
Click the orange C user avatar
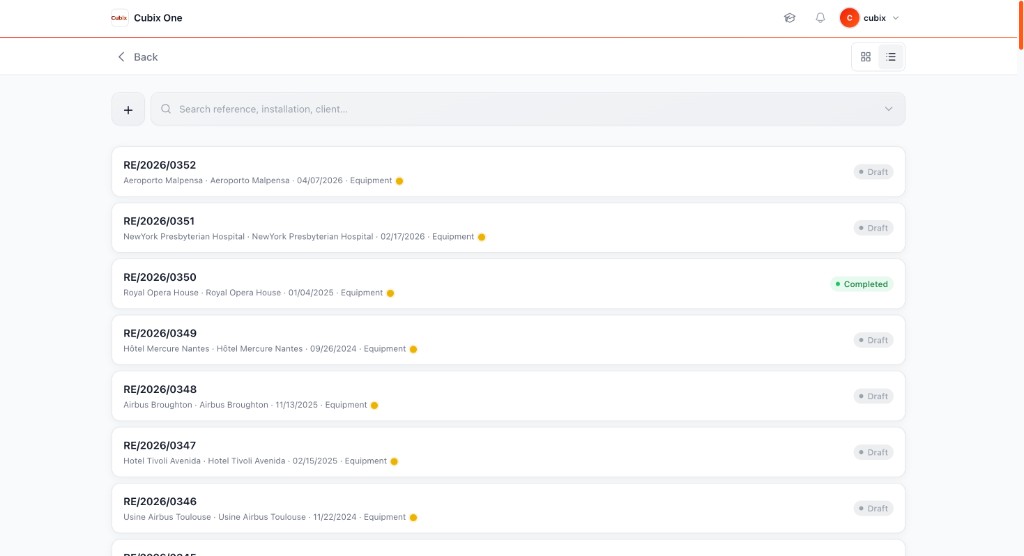click(849, 18)
